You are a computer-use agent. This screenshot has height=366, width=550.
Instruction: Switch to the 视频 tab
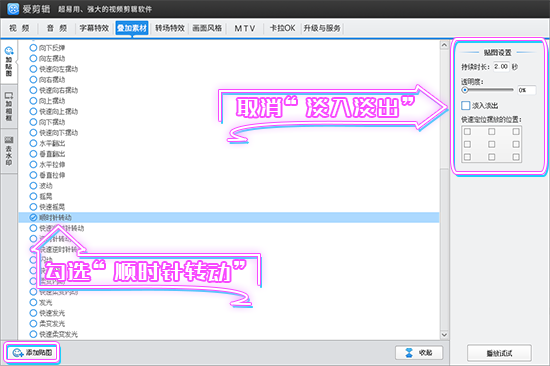click(x=19, y=28)
